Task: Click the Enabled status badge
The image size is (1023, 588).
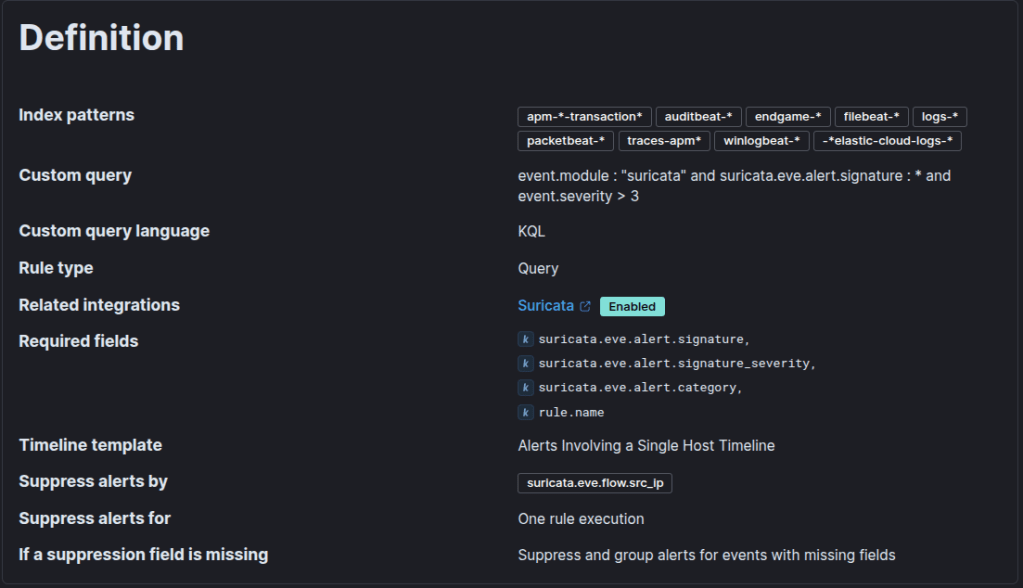Action: (632, 306)
